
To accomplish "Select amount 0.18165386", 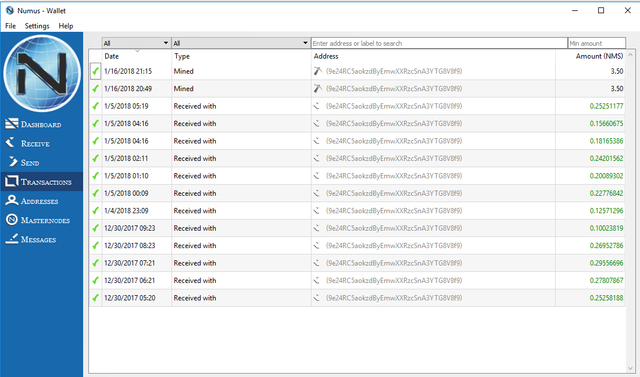I will point(606,141).
